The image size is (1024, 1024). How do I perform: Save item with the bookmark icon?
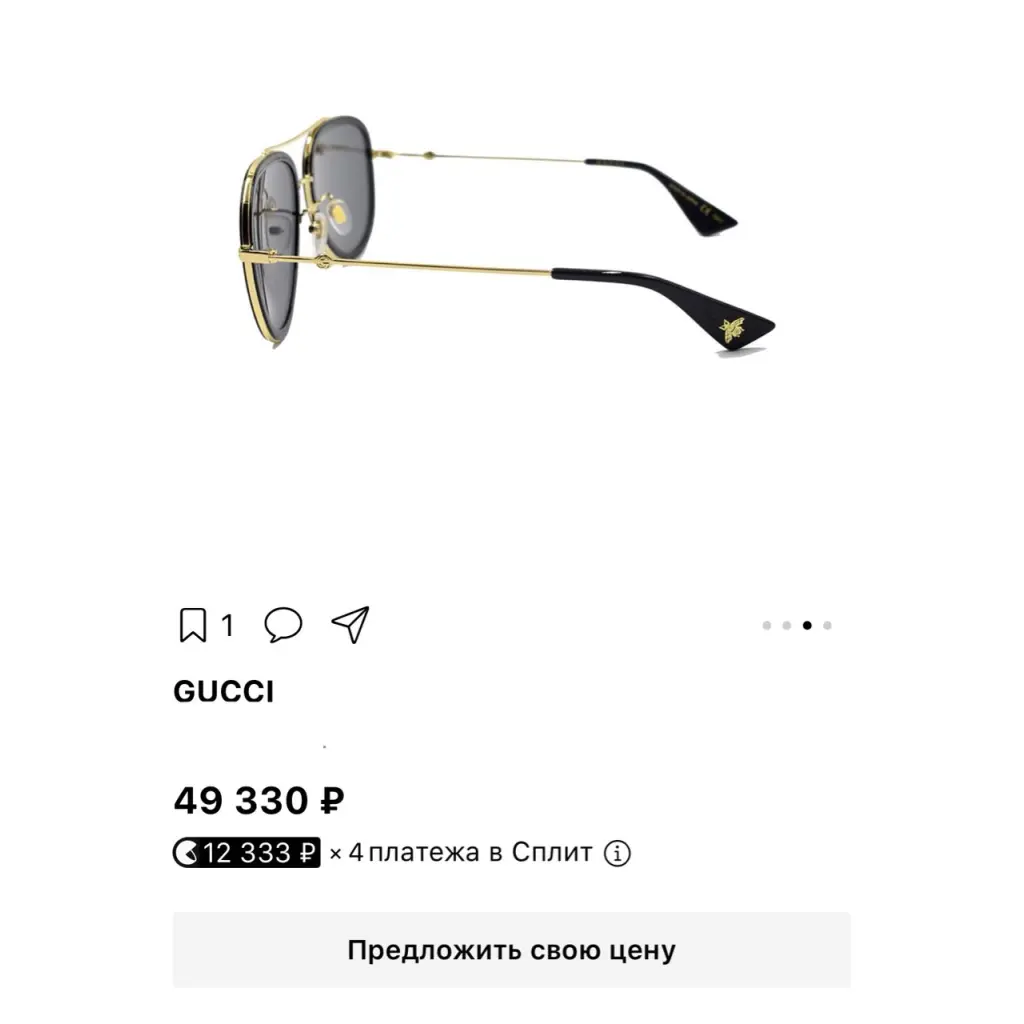pos(193,625)
